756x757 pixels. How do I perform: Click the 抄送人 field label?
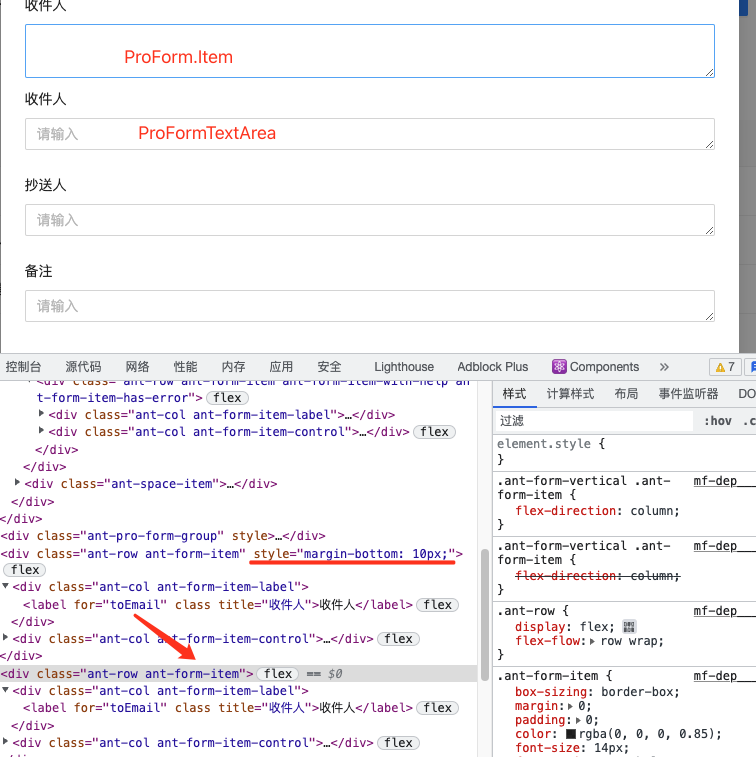click(x=45, y=185)
